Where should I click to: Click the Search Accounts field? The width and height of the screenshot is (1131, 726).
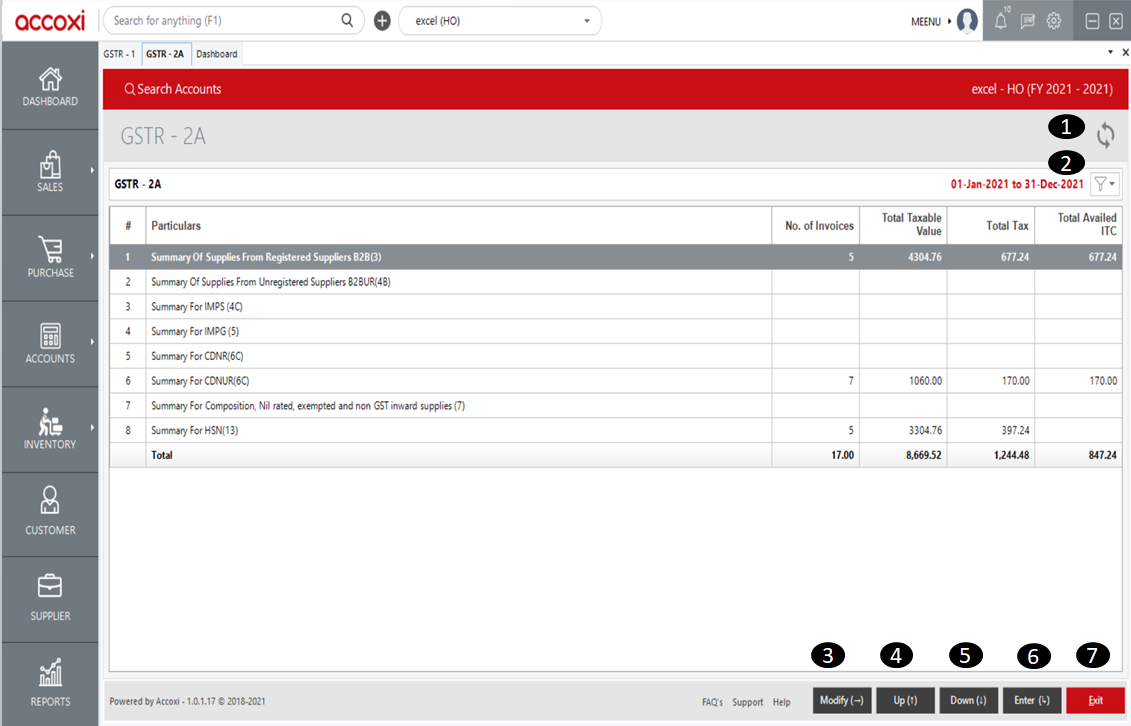point(173,89)
